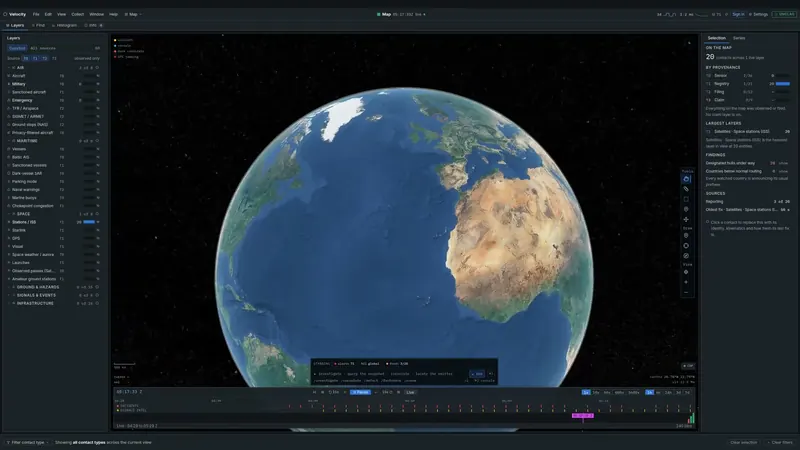Click the zoom out minus icon
The width and height of the screenshot is (800, 450).
click(x=686, y=292)
